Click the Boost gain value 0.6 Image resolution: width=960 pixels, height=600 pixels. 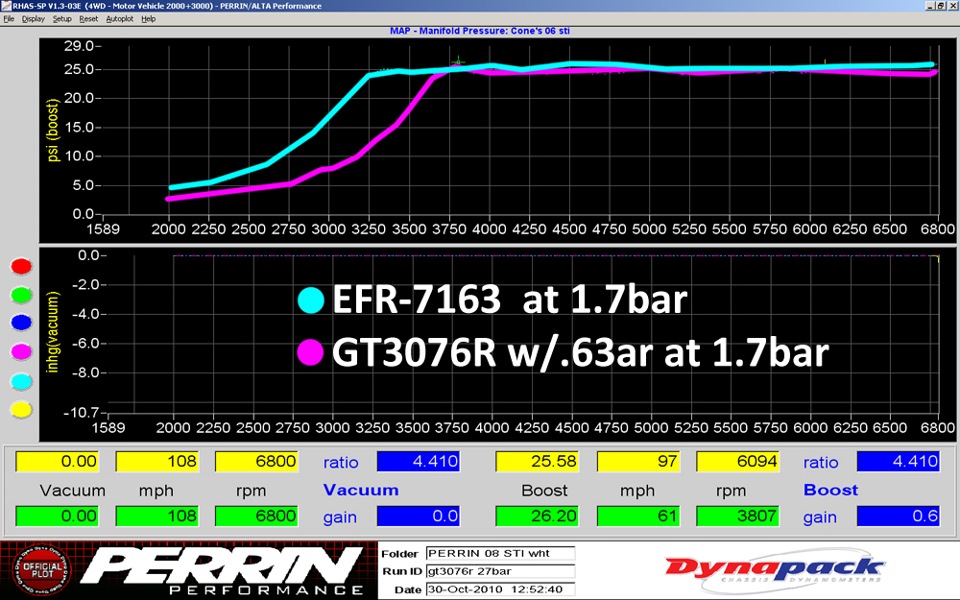click(898, 516)
